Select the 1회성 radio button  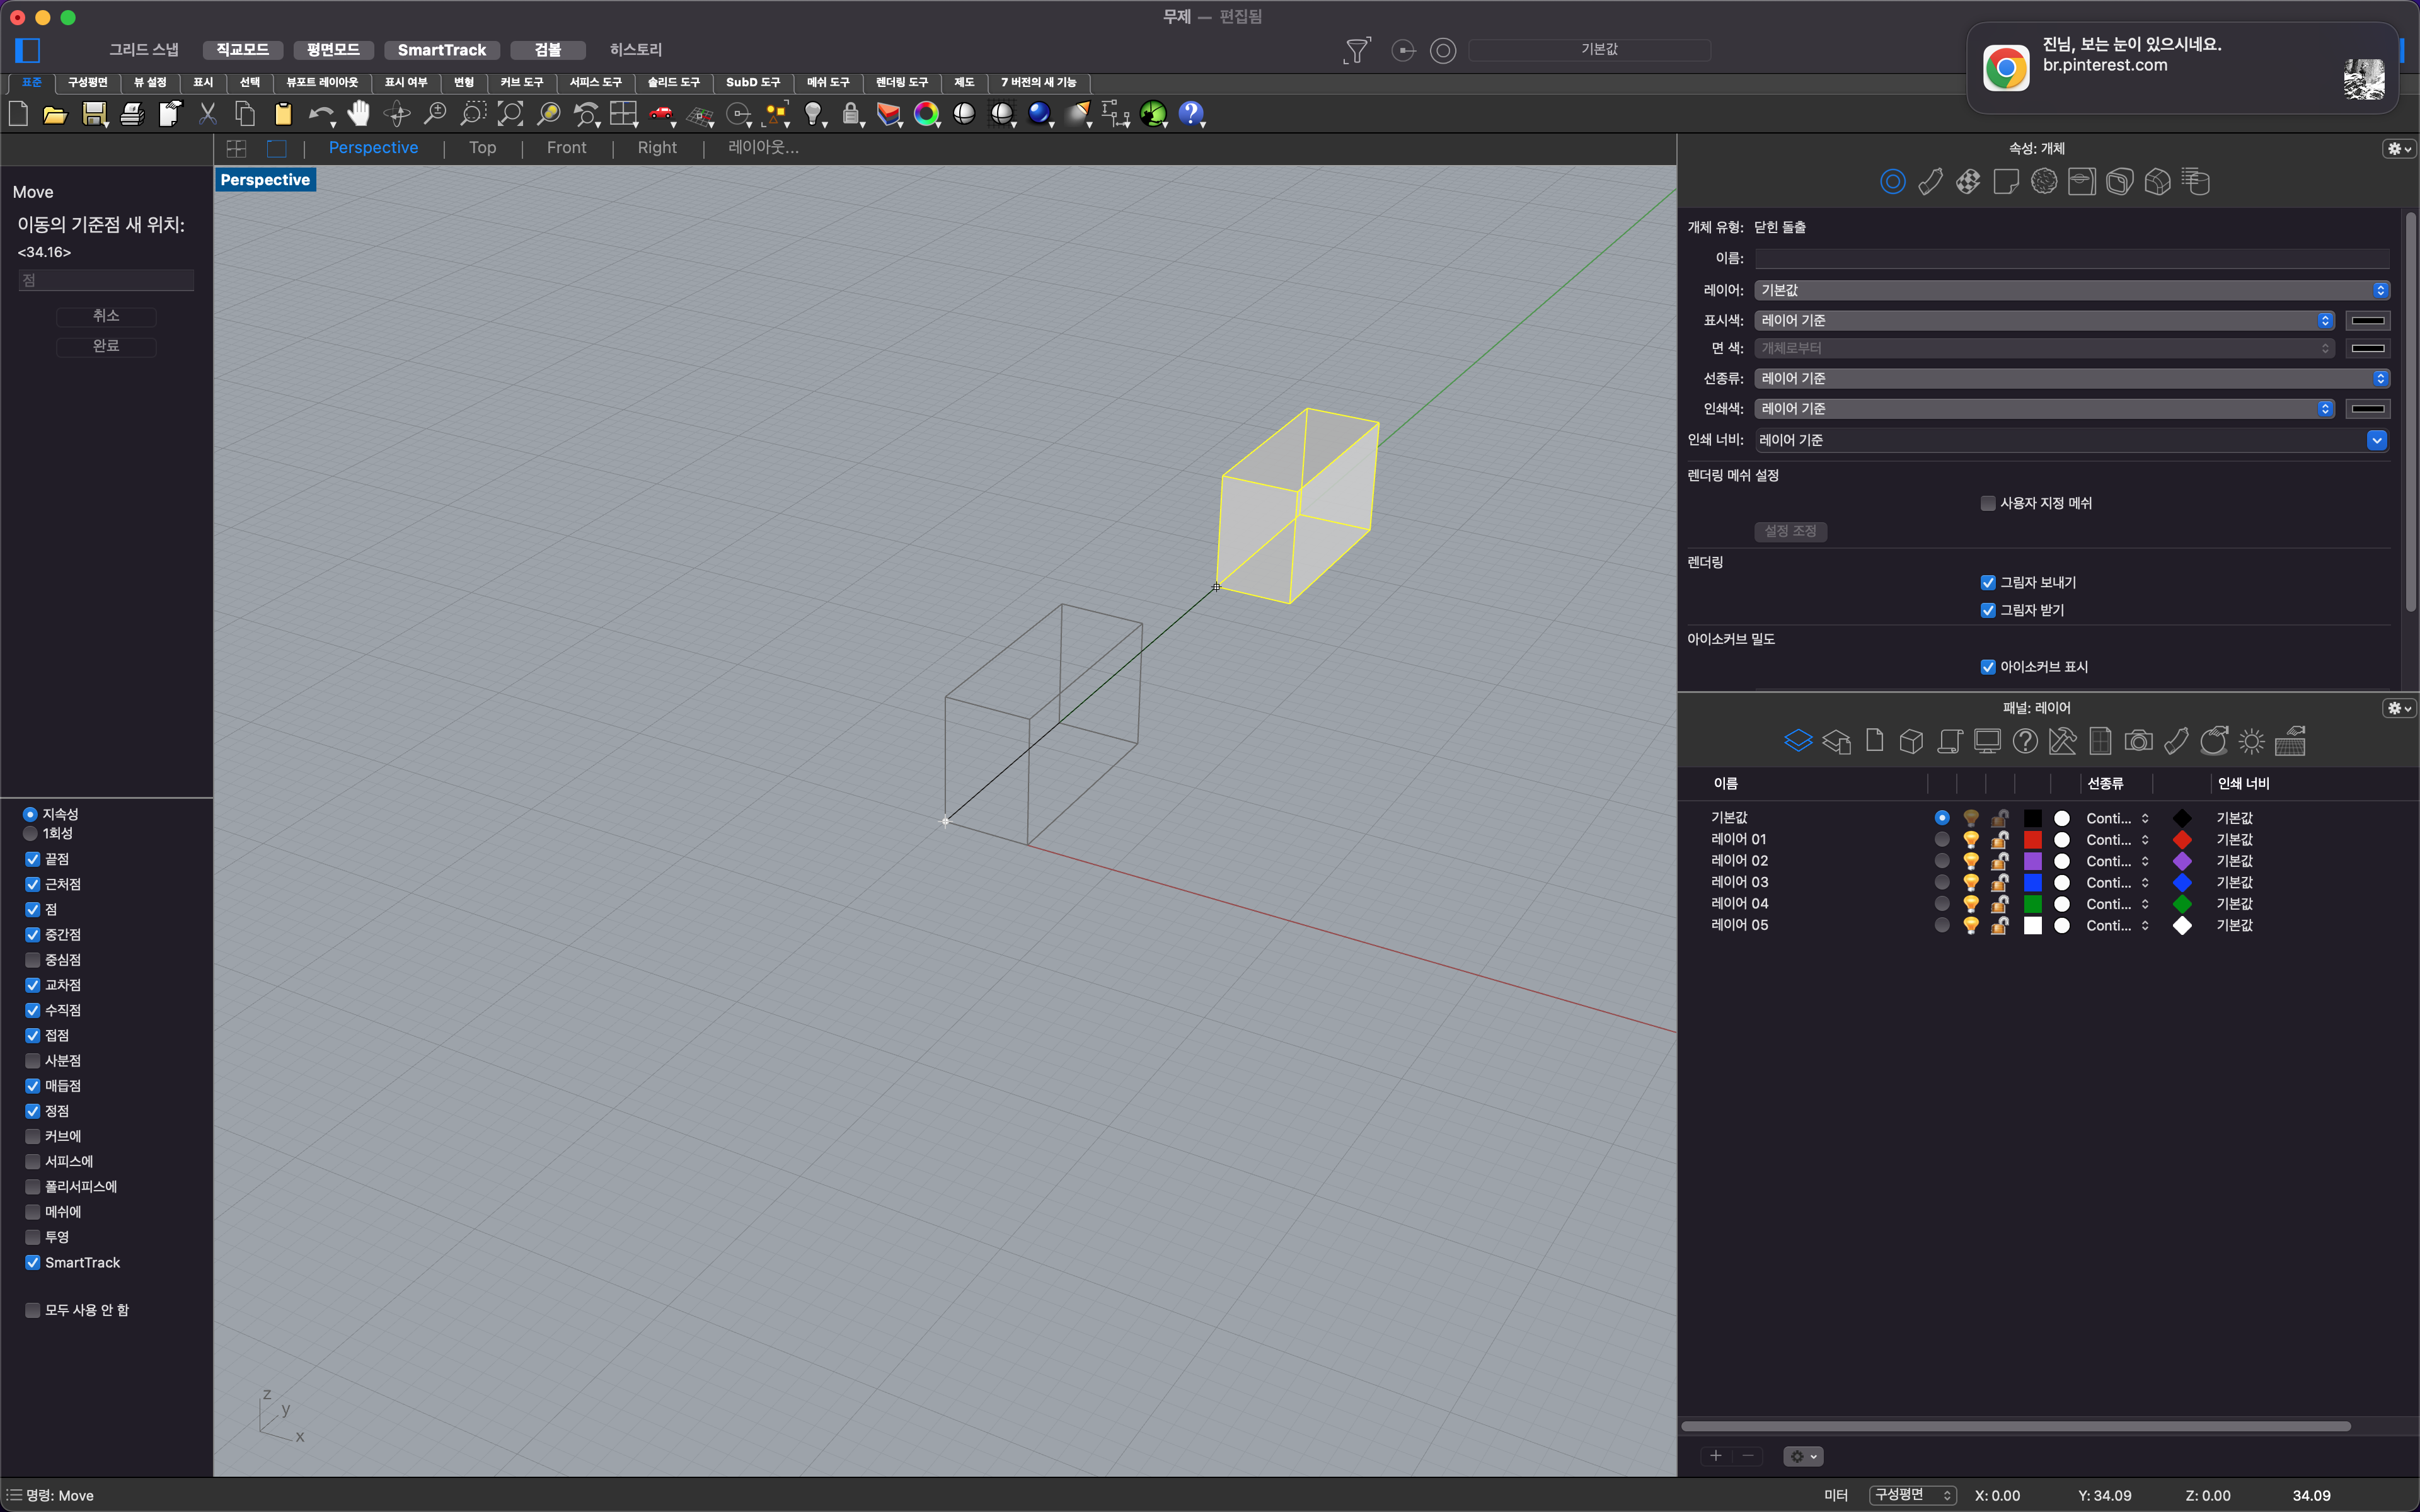(30, 833)
